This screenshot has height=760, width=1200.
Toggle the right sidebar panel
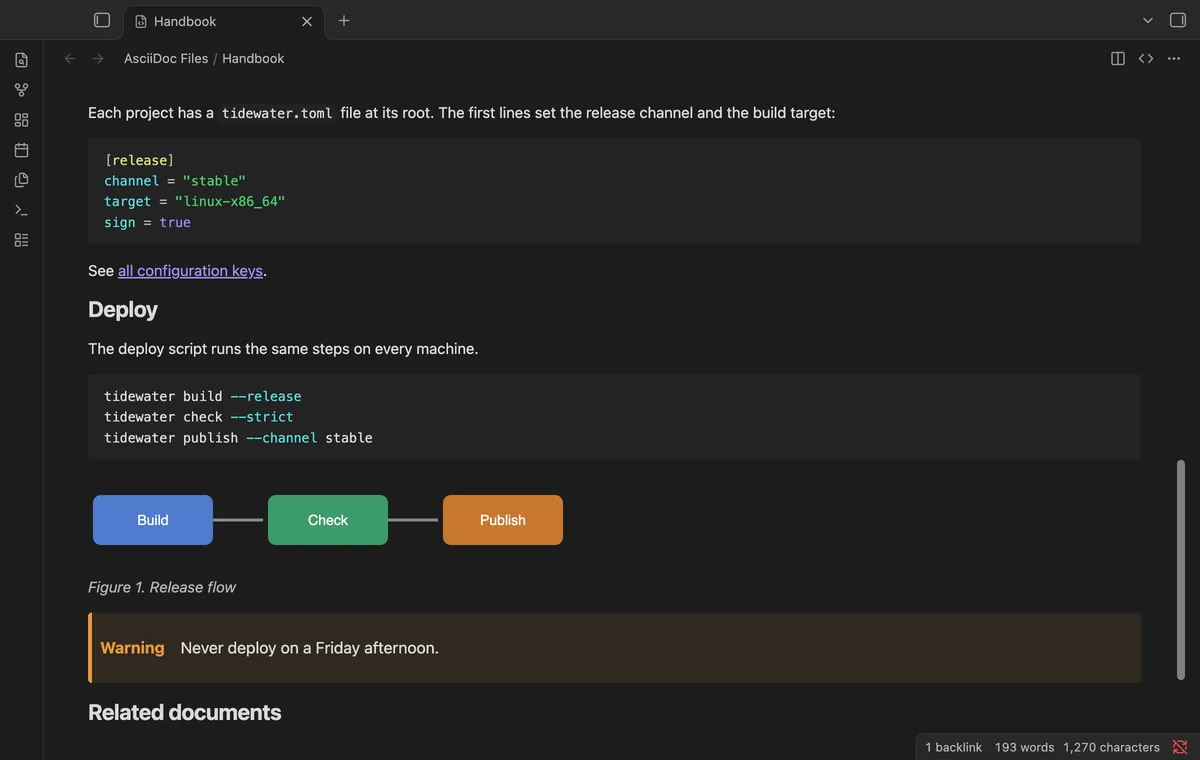coord(1177,20)
